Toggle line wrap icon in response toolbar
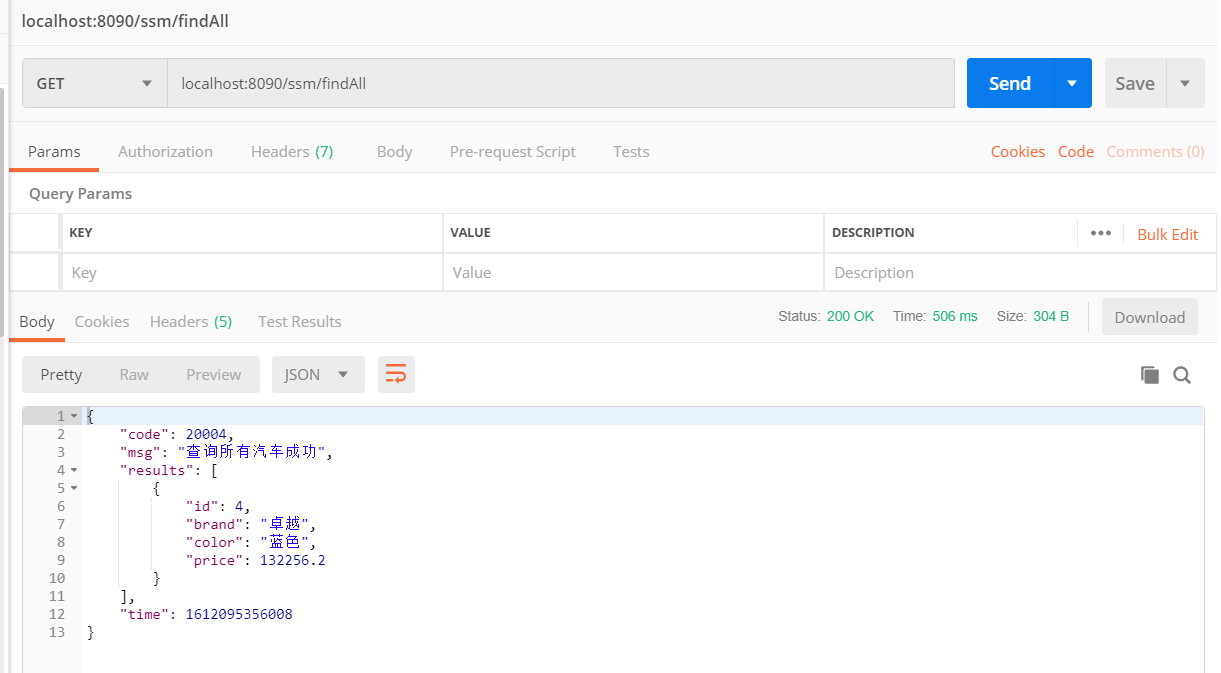Image resolution: width=1221 pixels, height=673 pixels. point(396,374)
